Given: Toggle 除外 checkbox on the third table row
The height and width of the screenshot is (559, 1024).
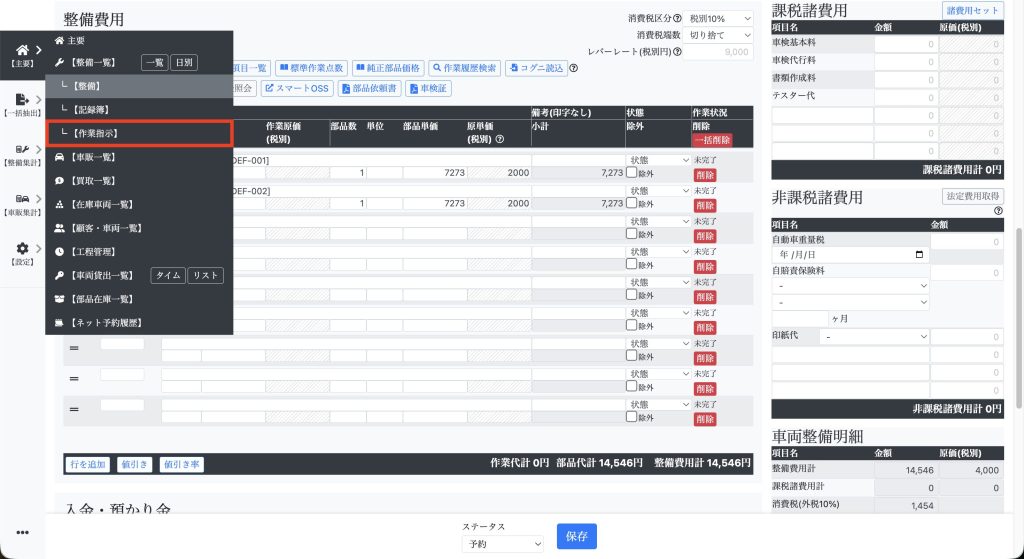Looking at the screenshot, I should (x=632, y=234).
